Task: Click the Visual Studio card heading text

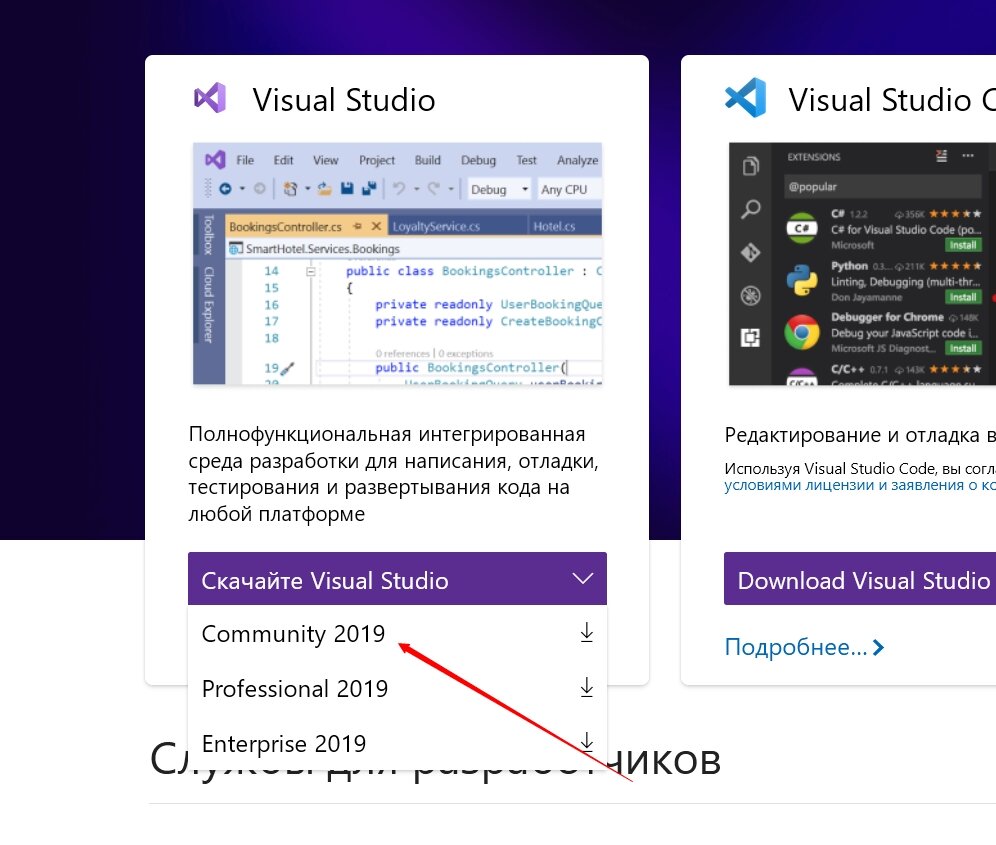Action: pyautogui.click(x=344, y=100)
